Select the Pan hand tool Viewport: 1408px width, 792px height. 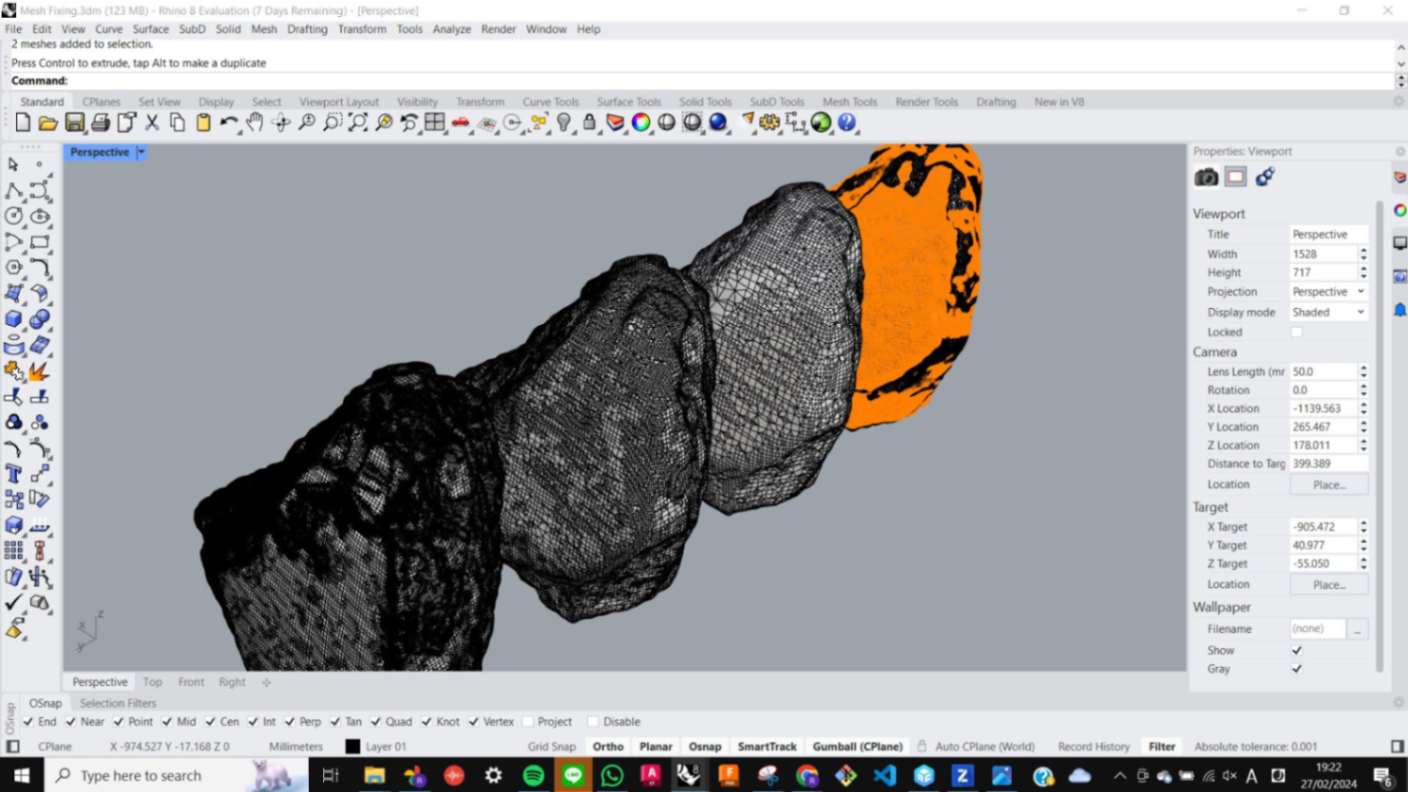255,123
